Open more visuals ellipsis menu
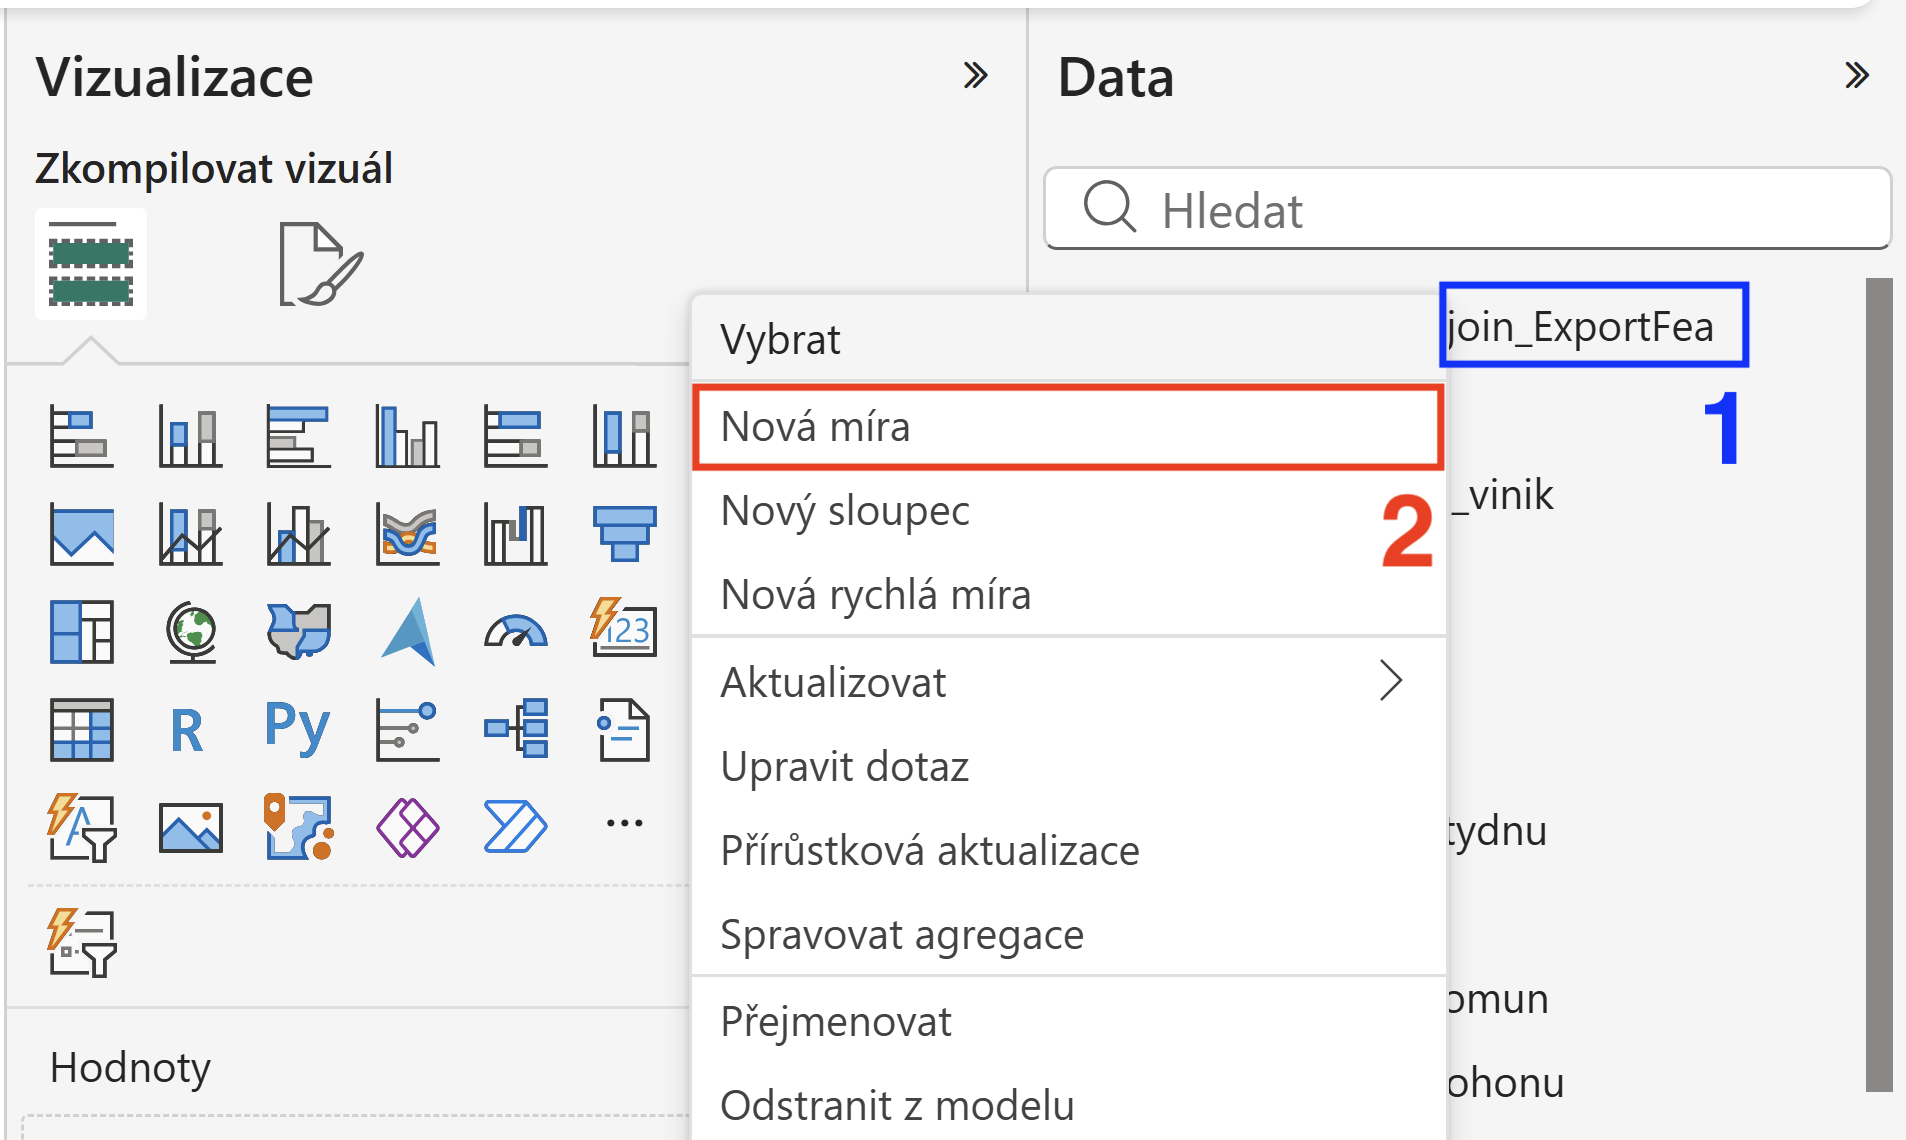Viewport: 1906px width, 1140px height. click(x=624, y=823)
